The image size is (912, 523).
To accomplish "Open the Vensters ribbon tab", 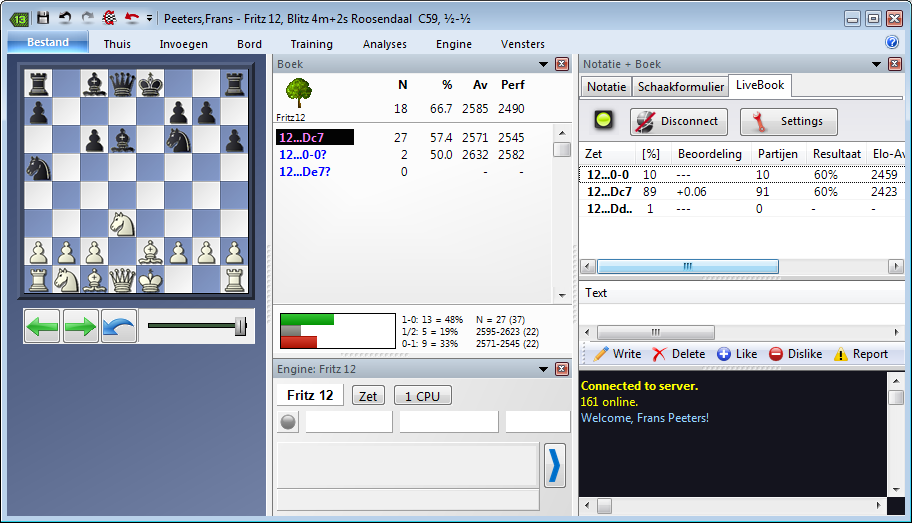I will click(x=522, y=44).
